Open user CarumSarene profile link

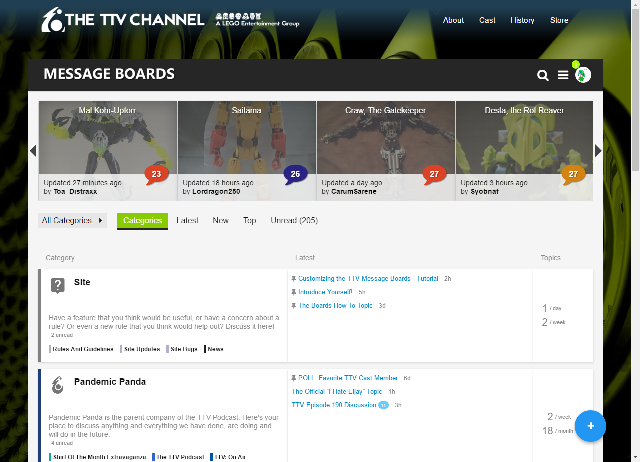(354, 192)
